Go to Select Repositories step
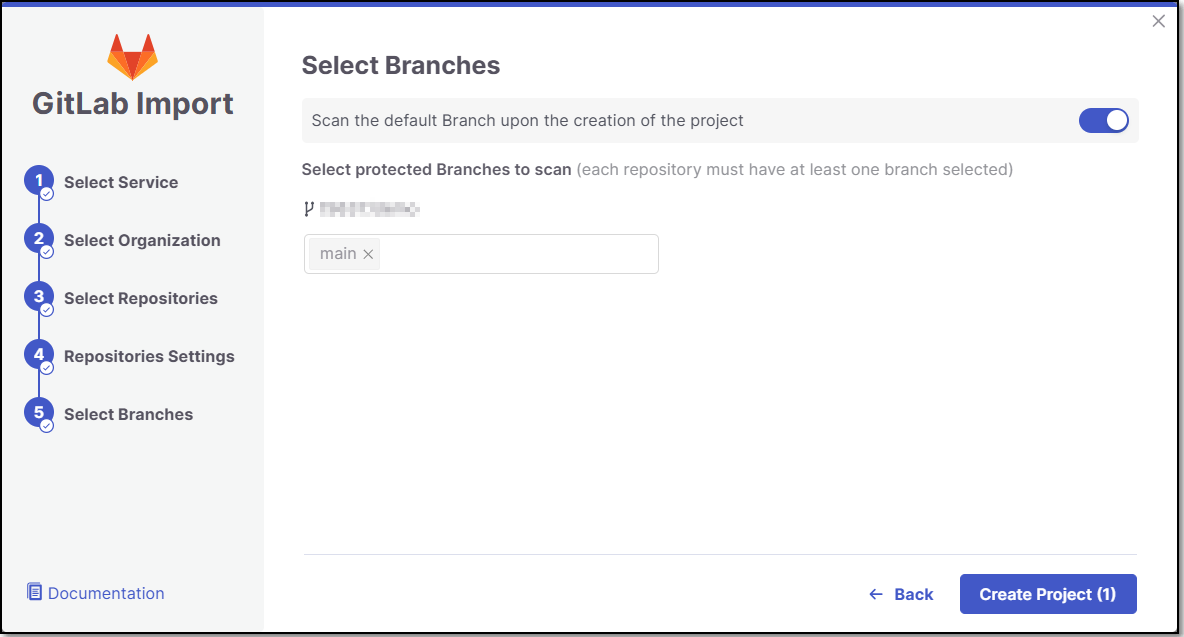This screenshot has height=637, width=1184. click(140, 298)
